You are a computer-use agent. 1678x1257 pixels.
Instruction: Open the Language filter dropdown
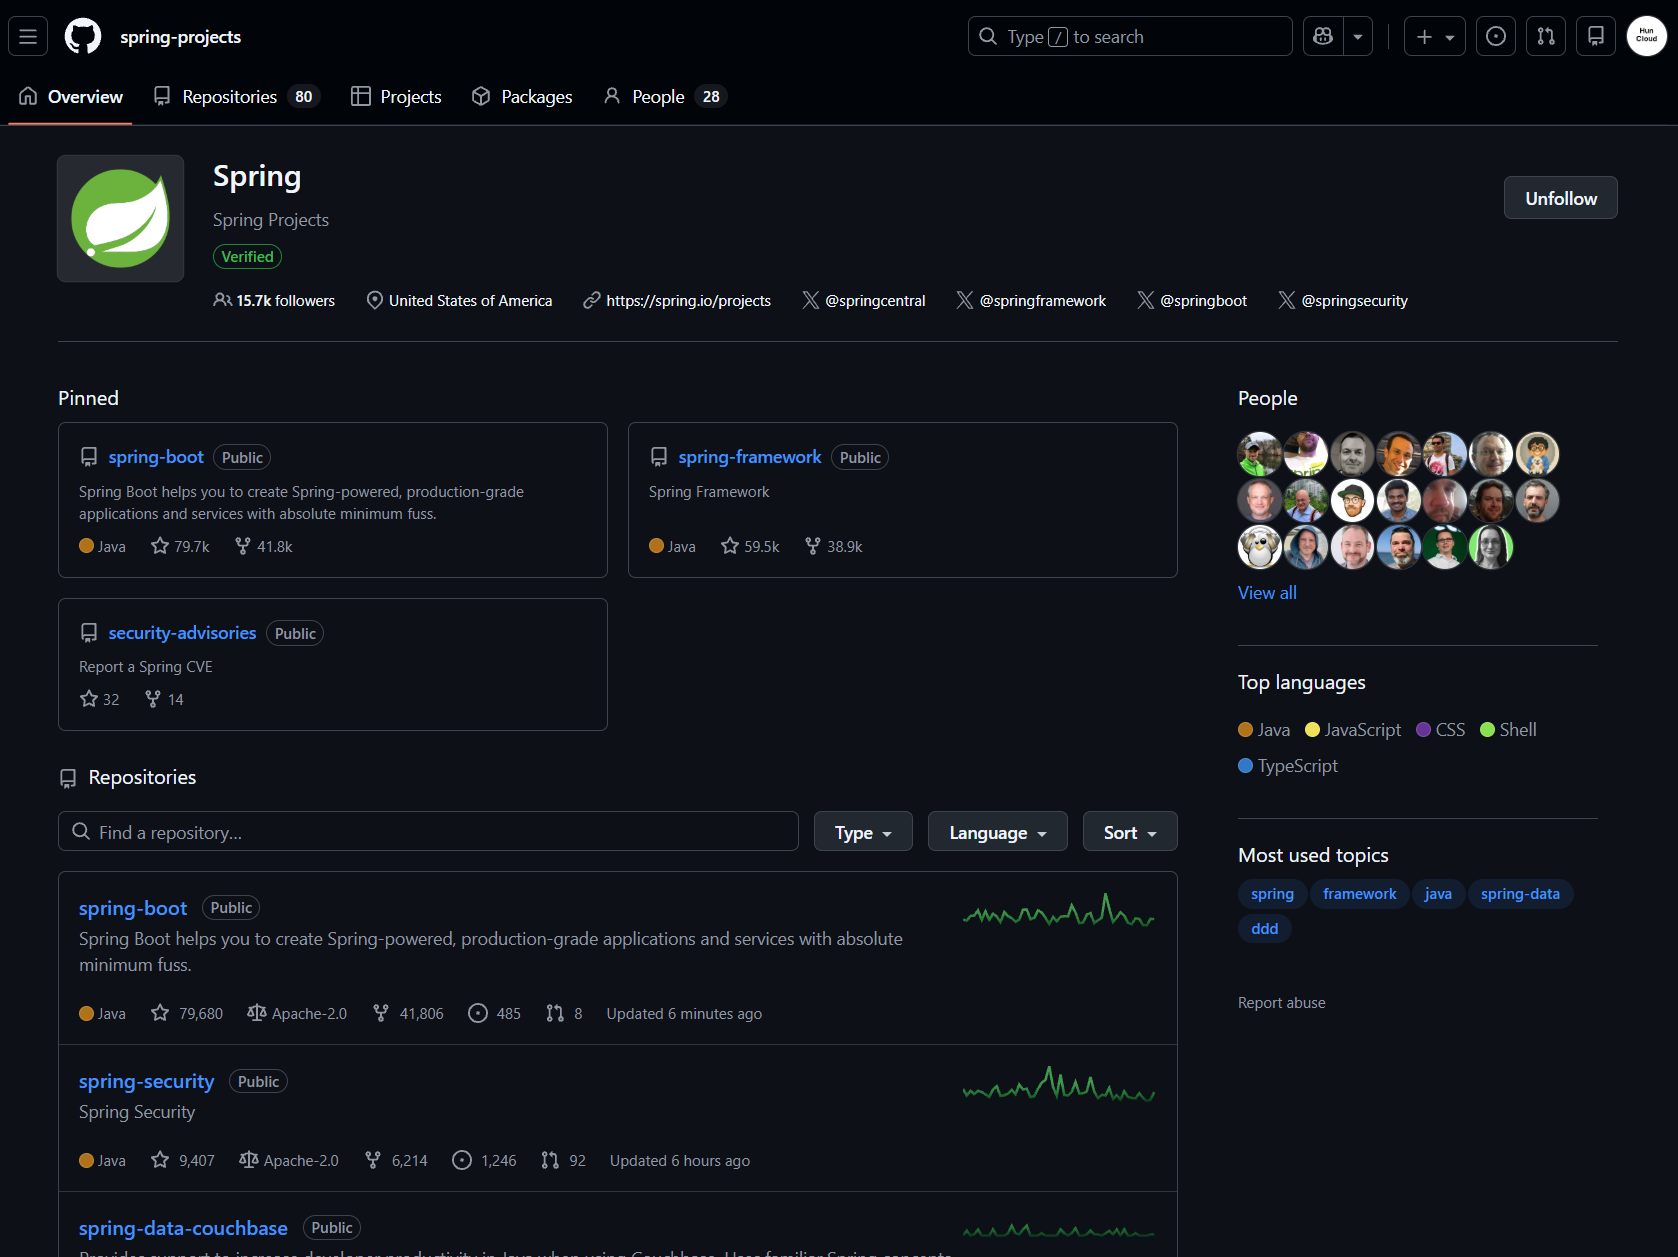(x=997, y=831)
